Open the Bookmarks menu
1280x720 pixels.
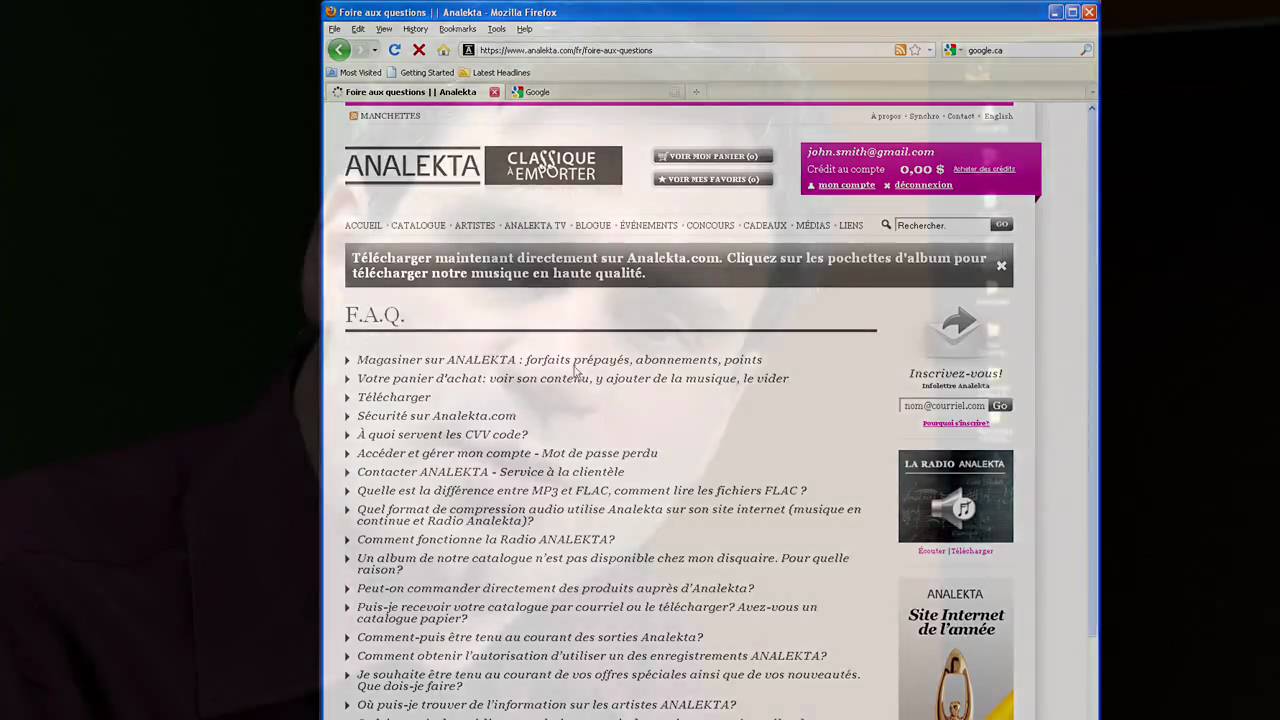tap(457, 29)
